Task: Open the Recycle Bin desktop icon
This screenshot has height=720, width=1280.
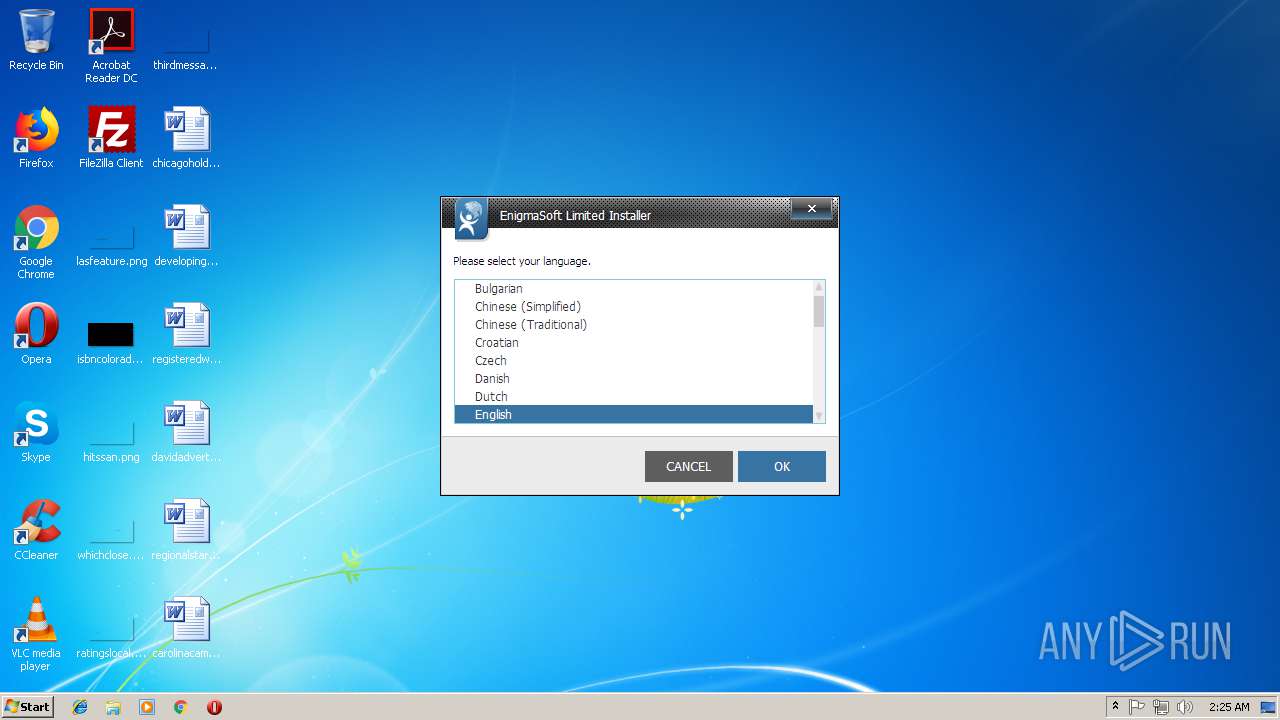Action: pyautogui.click(x=36, y=41)
